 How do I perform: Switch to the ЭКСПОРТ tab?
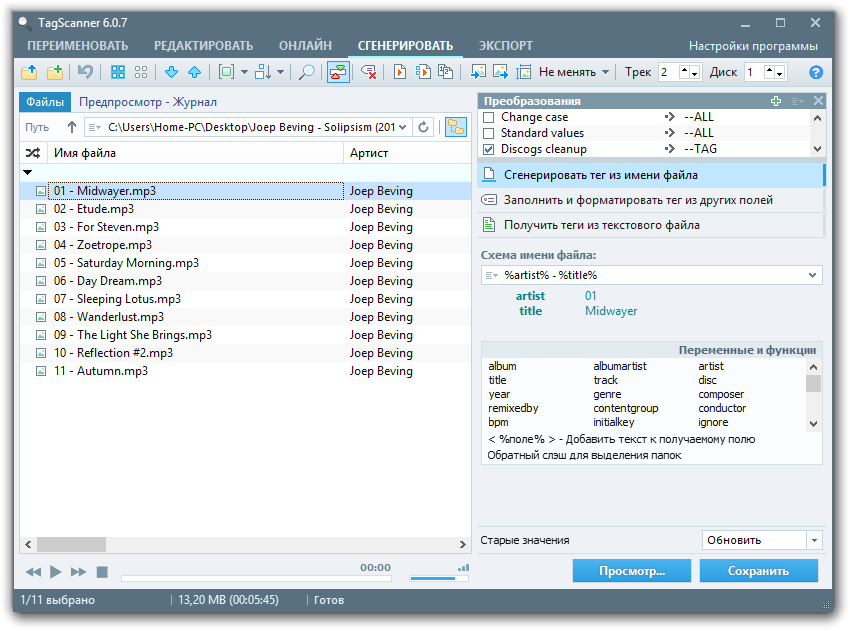pos(505,46)
